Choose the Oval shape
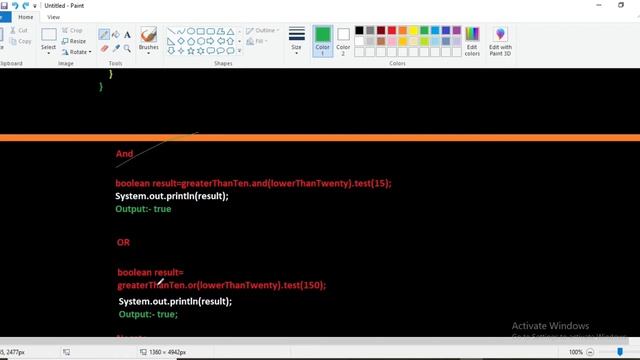Viewport: 640px width, 360px height. pyautogui.click(x=191, y=31)
